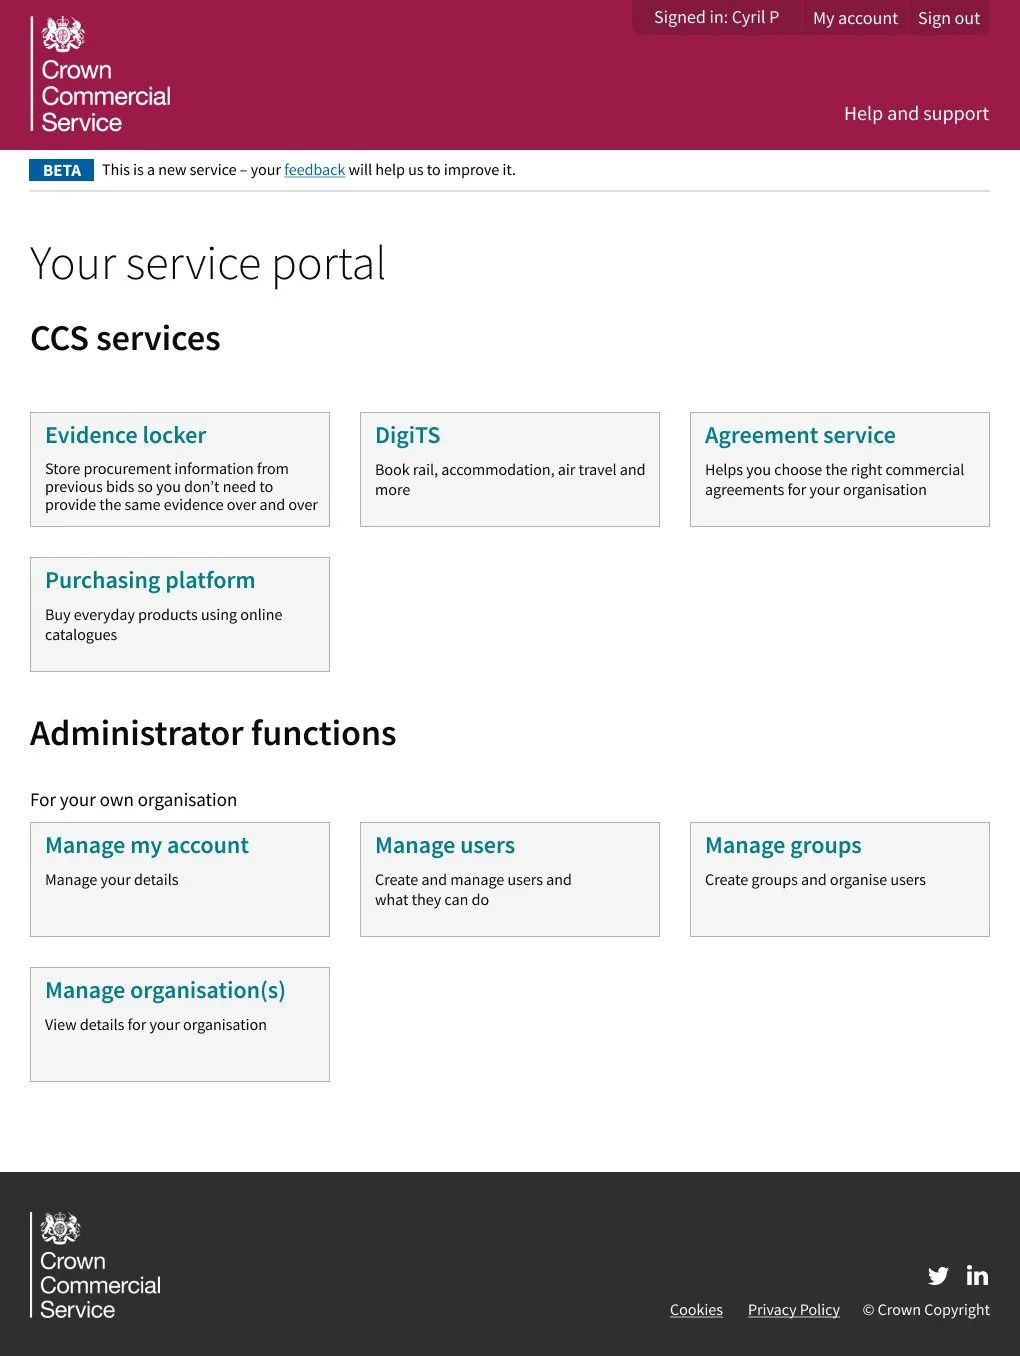Open the Privacy Policy page
1020x1356 pixels.
pos(793,1309)
